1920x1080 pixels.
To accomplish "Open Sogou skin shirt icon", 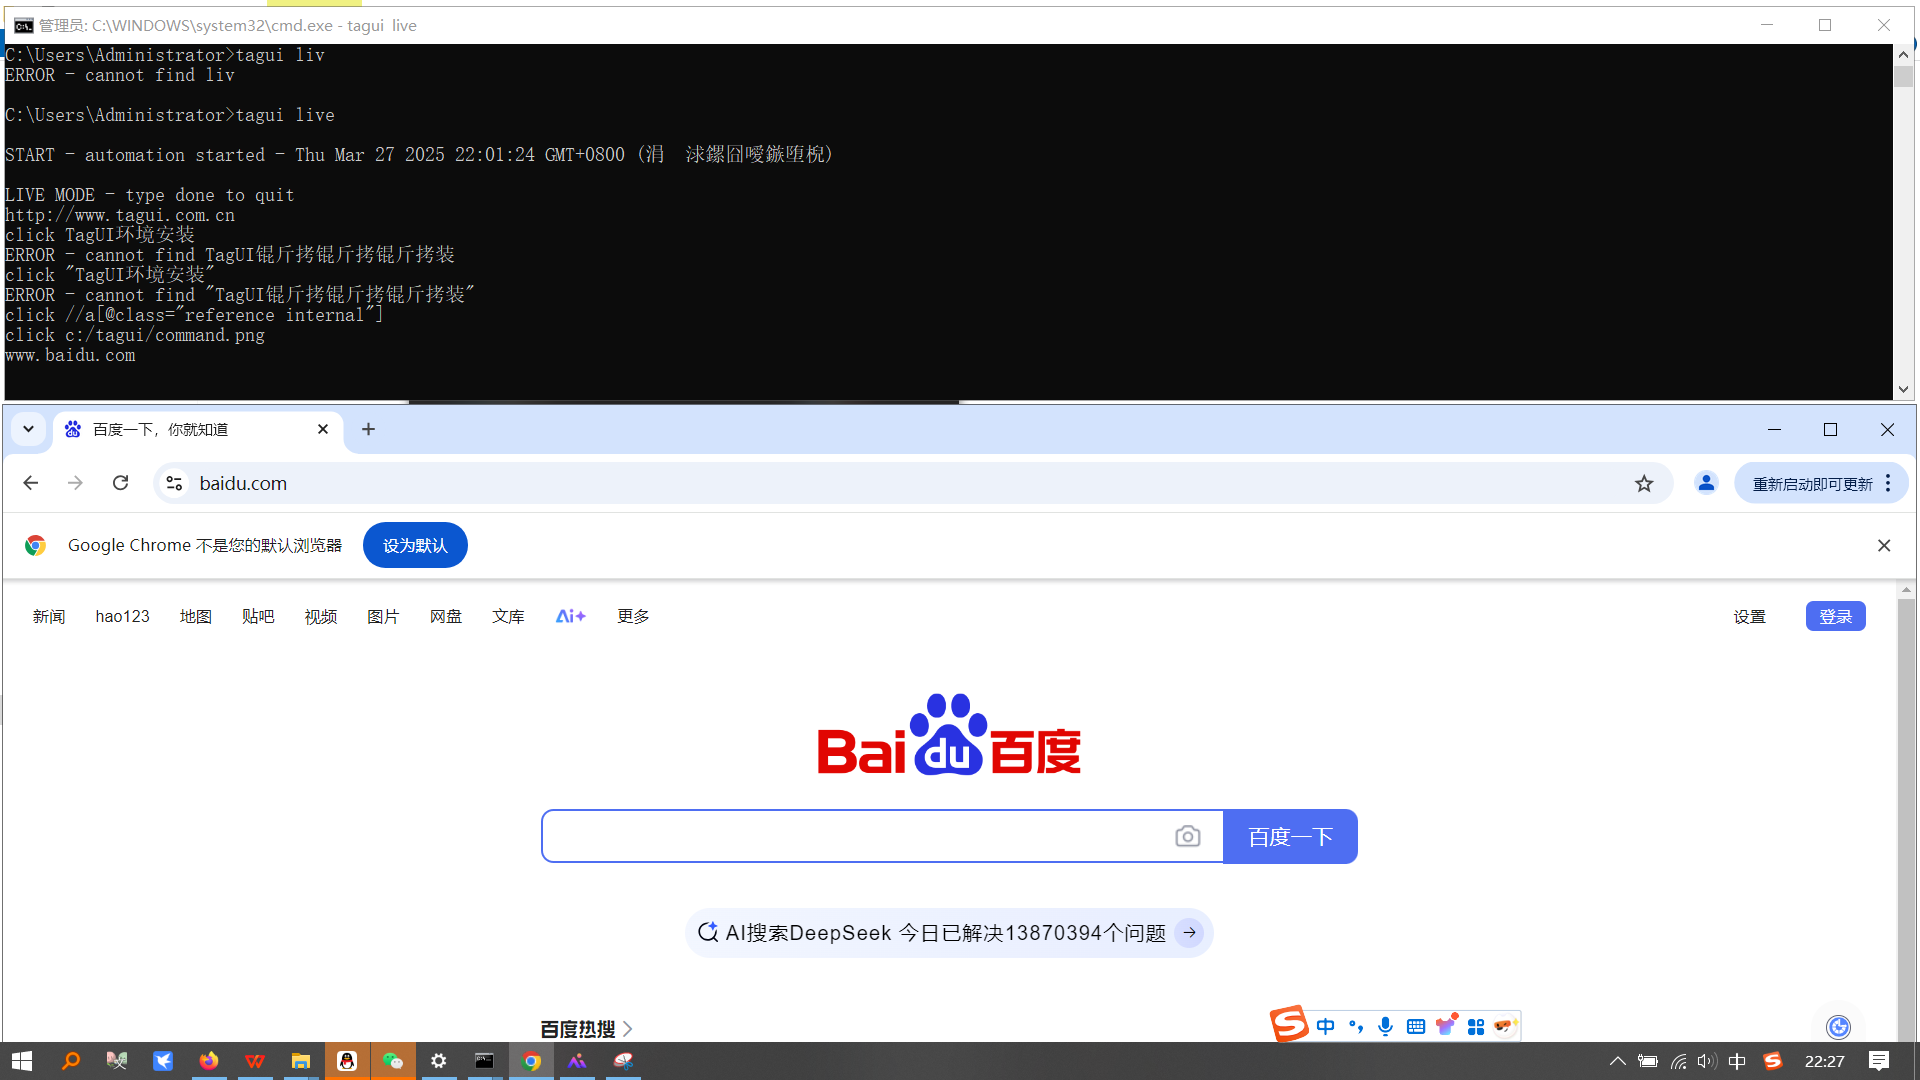I will pos(1446,1026).
